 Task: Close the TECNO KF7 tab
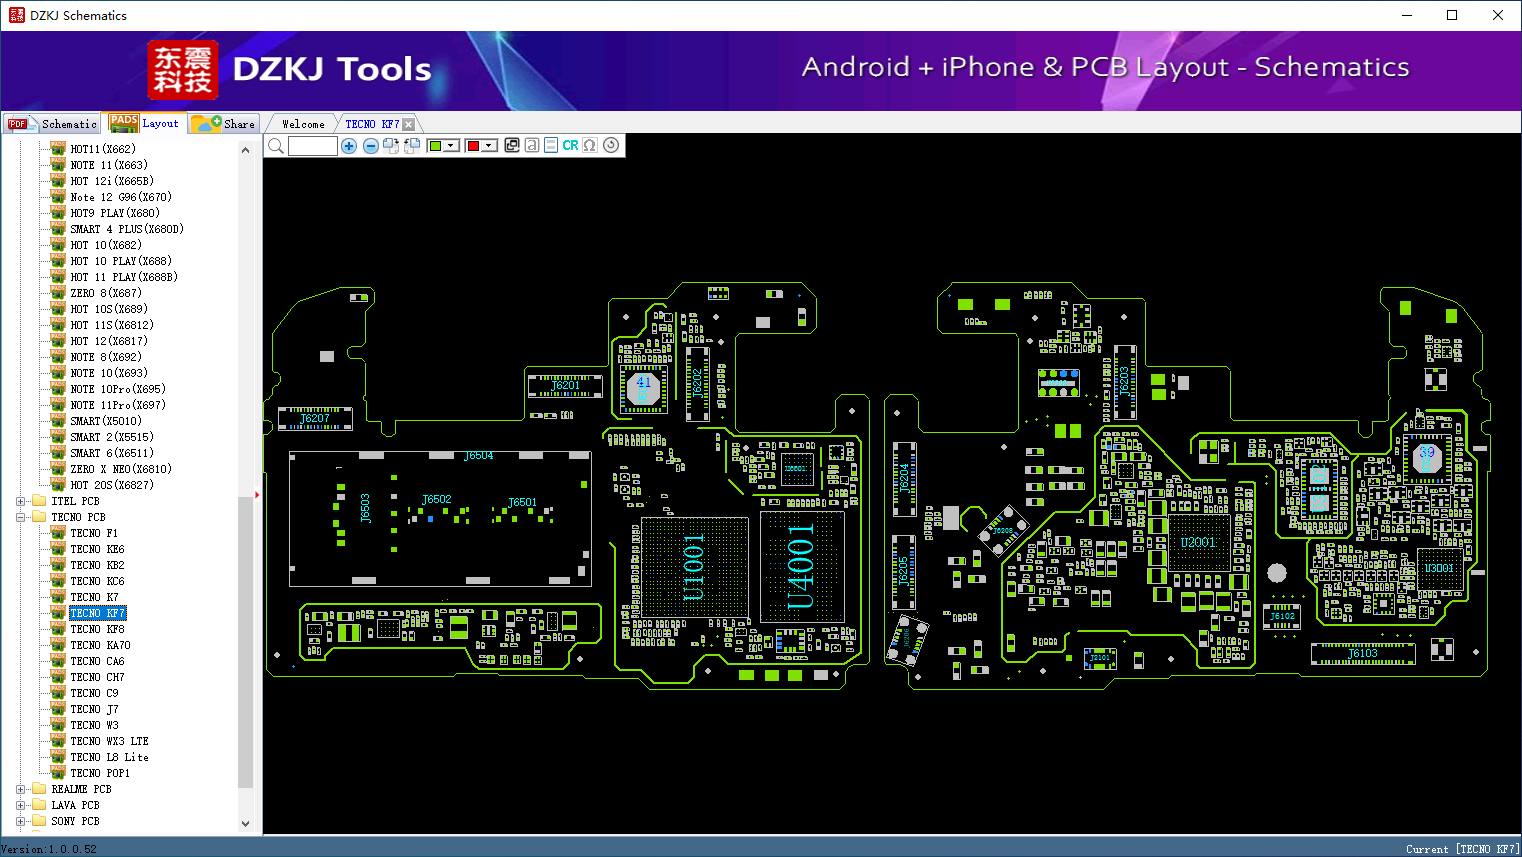tap(408, 124)
